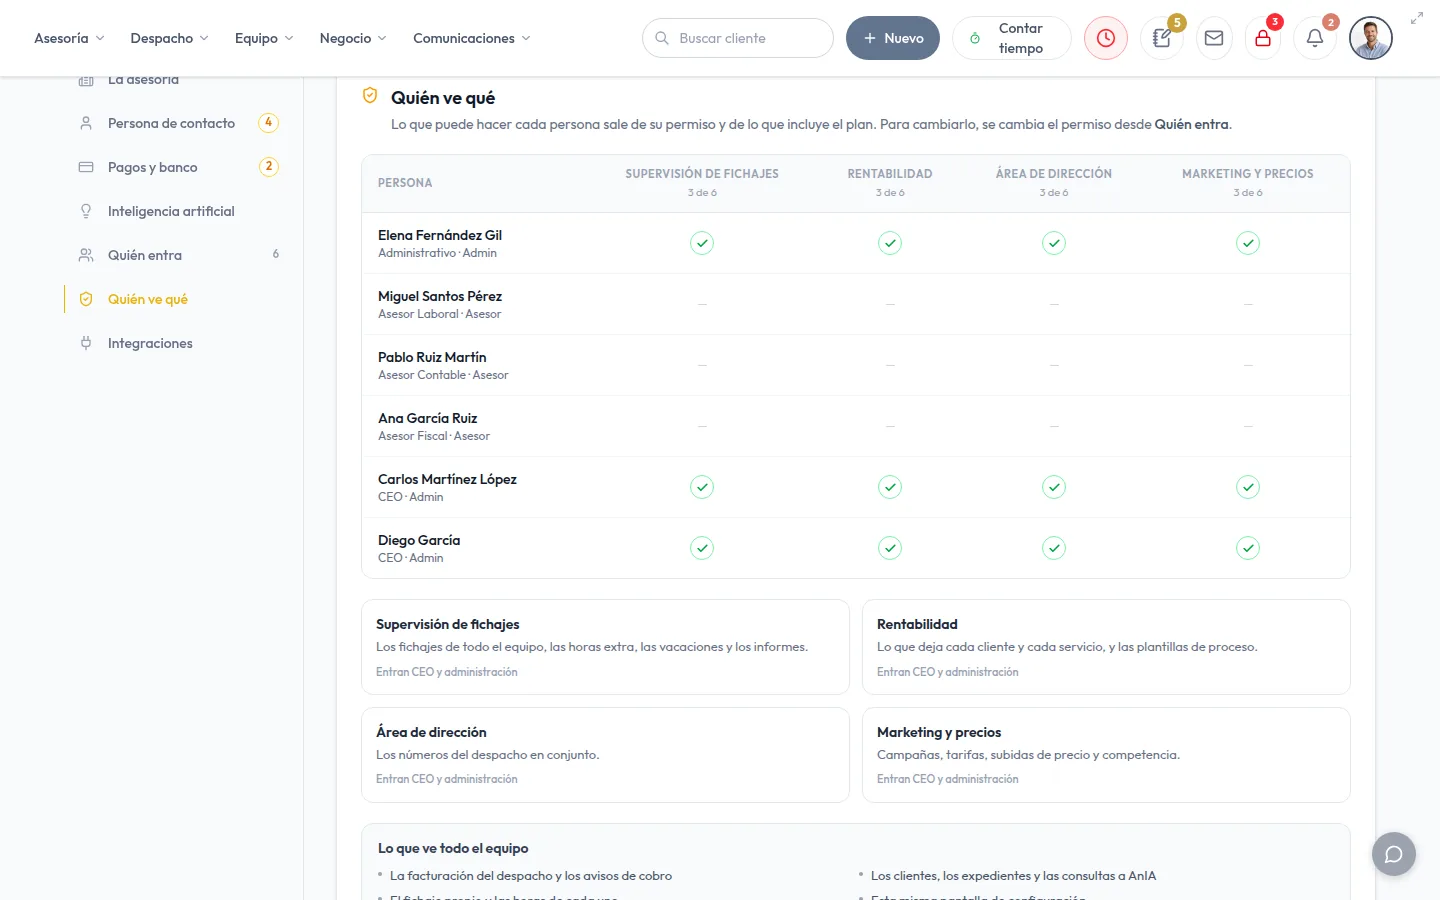Image resolution: width=1440 pixels, height=900 pixels.
Task: Click the Rentabilidad description card
Action: point(1106,647)
